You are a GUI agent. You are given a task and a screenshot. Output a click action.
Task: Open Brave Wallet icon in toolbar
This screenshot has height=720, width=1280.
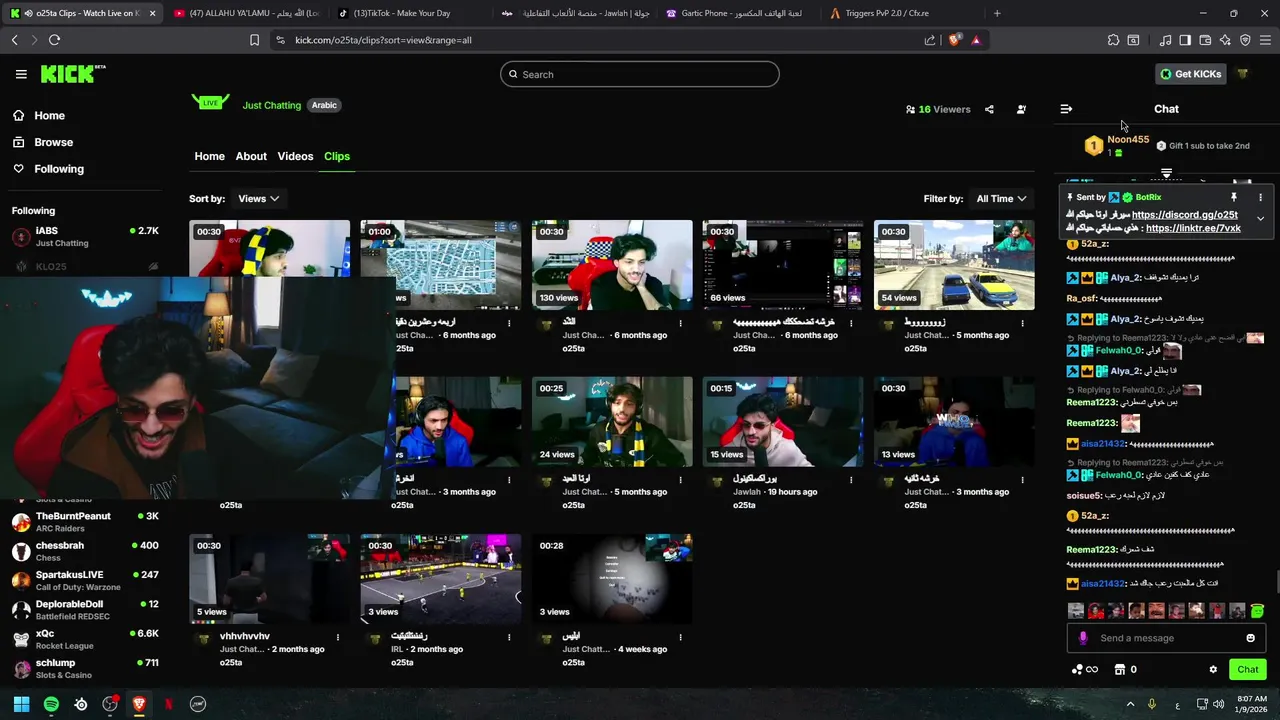point(1205,40)
